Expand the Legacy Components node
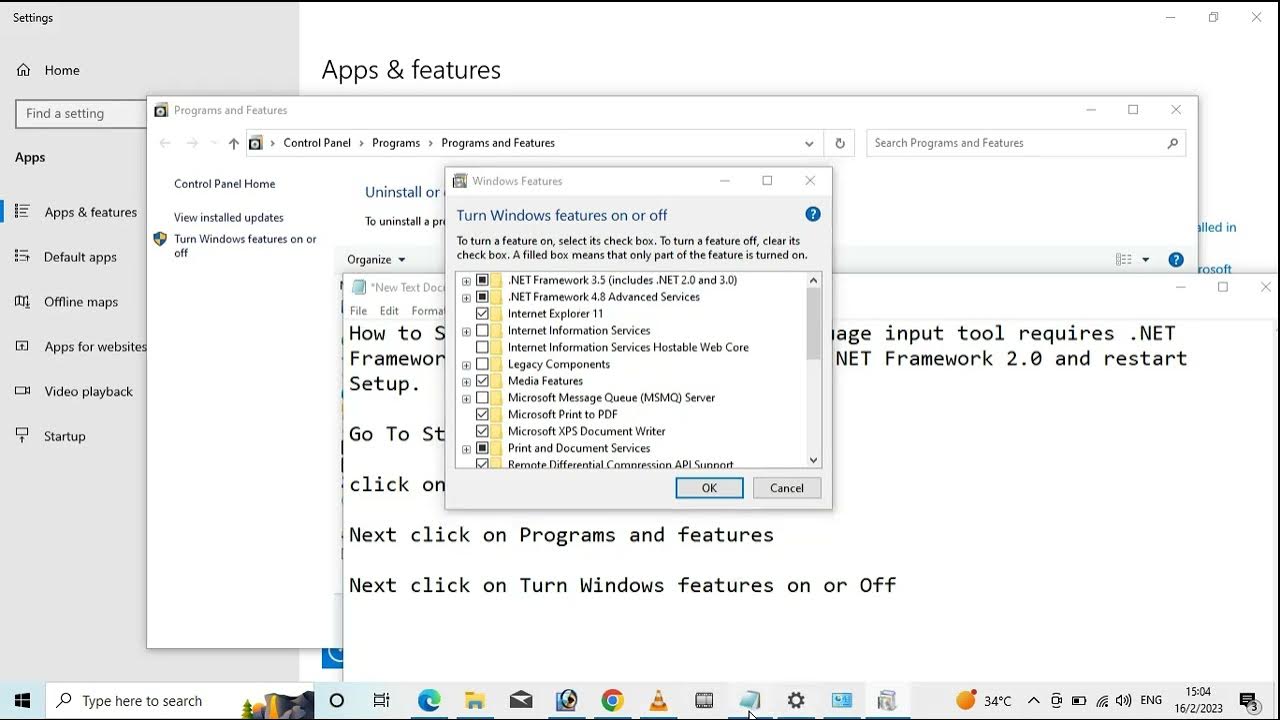 pyautogui.click(x=466, y=365)
